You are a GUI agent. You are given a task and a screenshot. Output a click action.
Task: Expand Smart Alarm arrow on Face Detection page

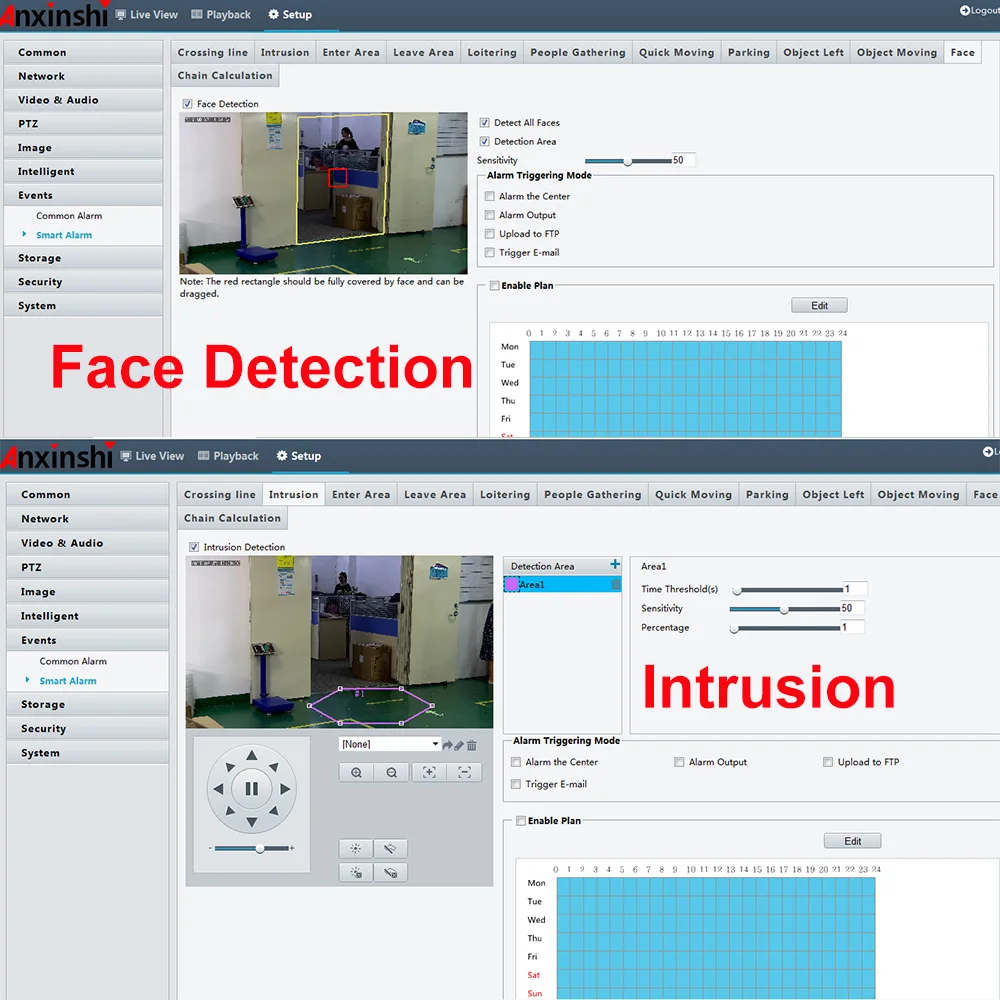coord(24,234)
